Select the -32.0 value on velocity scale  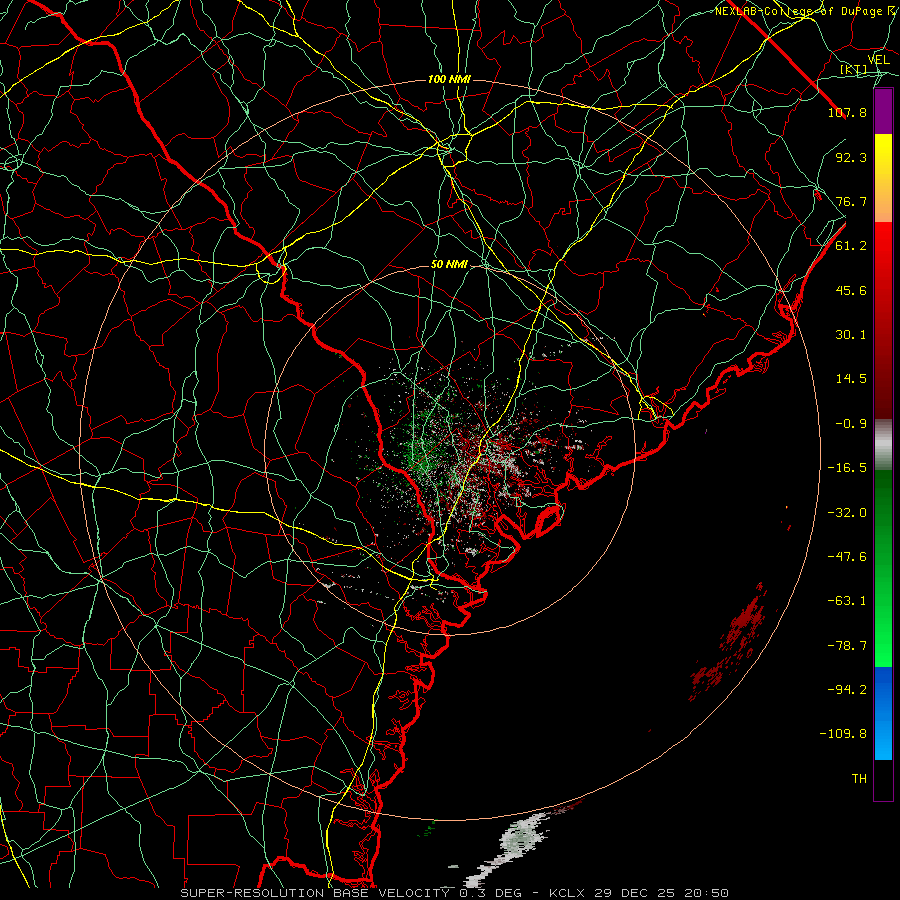(x=847, y=513)
